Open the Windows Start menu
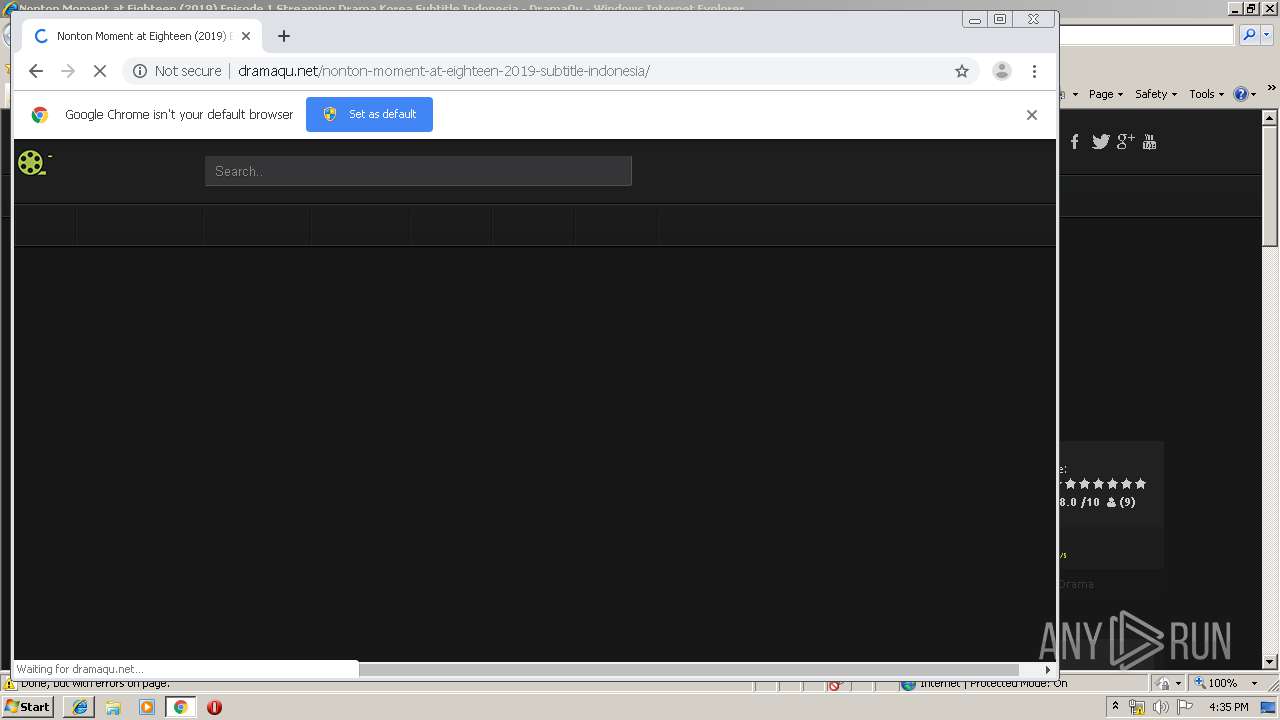The height and width of the screenshot is (720, 1280). pos(28,707)
